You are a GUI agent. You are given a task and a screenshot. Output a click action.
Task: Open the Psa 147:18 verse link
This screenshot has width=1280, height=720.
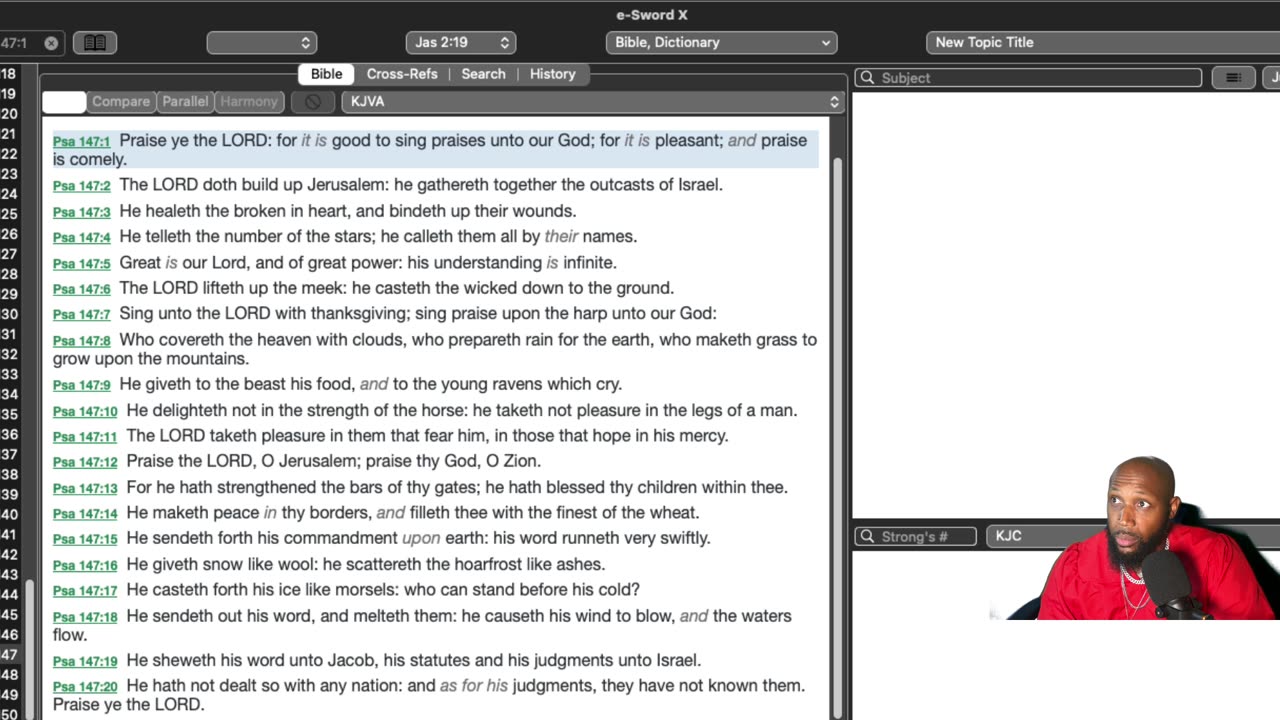tap(85, 617)
